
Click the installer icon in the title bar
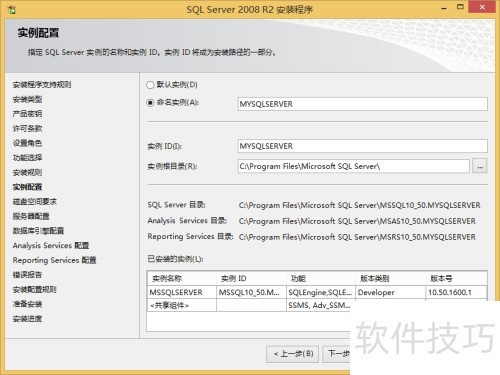(12, 10)
